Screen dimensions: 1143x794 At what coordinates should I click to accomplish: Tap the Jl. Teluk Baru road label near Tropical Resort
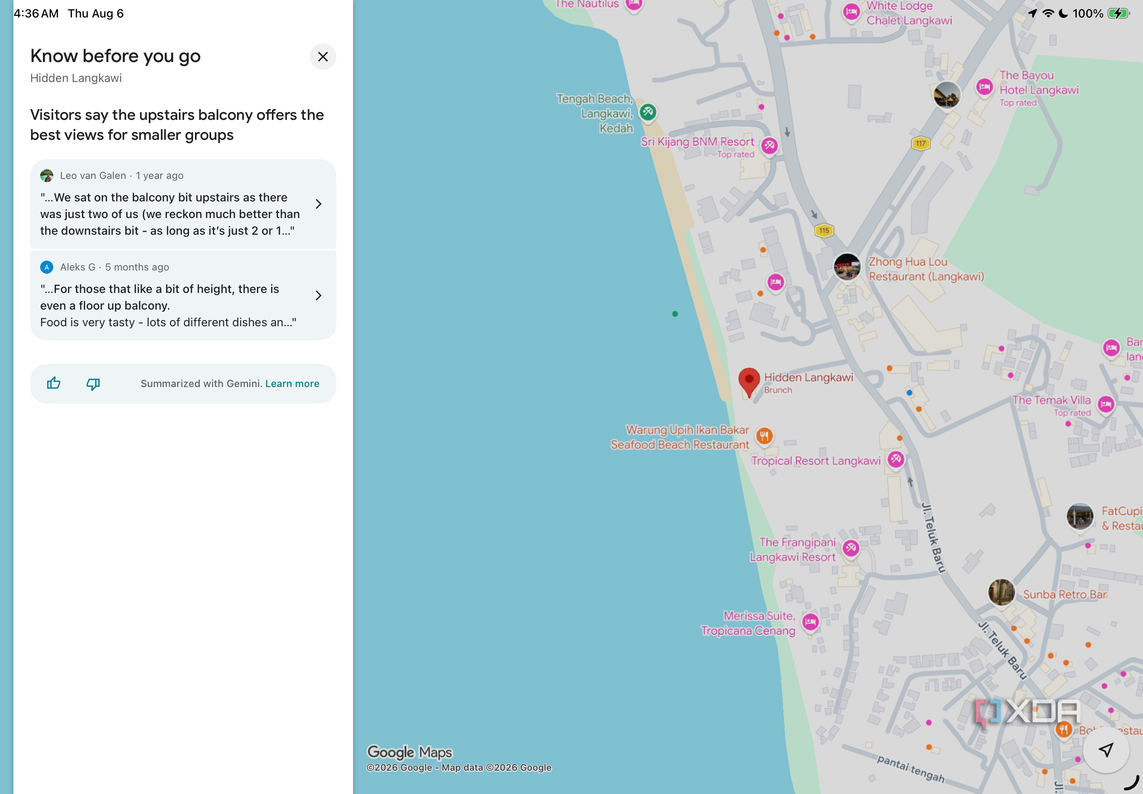934,537
